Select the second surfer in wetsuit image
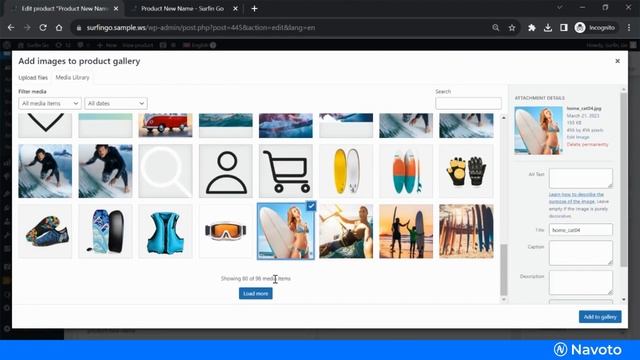The height and width of the screenshot is (360, 640). point(105,171)
